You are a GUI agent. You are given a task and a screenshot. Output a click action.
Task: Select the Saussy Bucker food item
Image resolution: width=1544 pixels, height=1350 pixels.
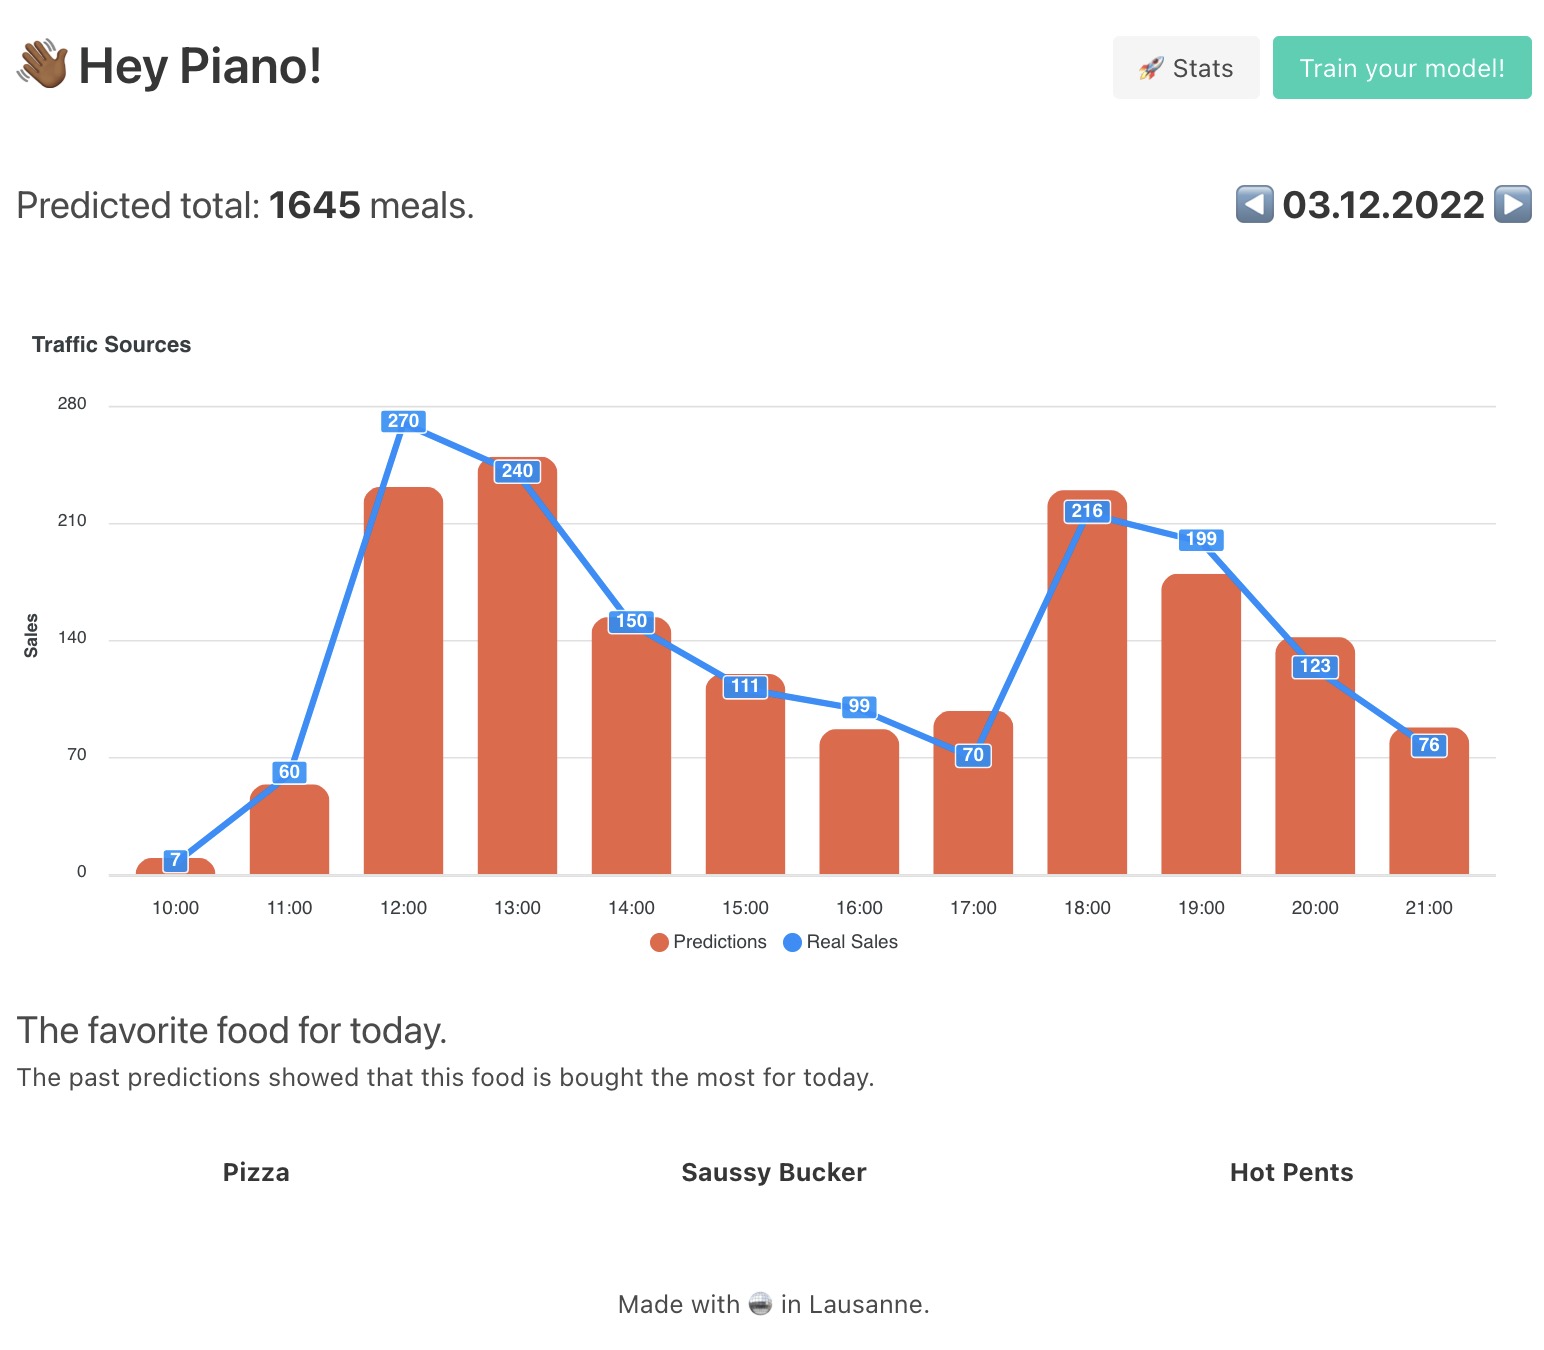point(773,1172)
